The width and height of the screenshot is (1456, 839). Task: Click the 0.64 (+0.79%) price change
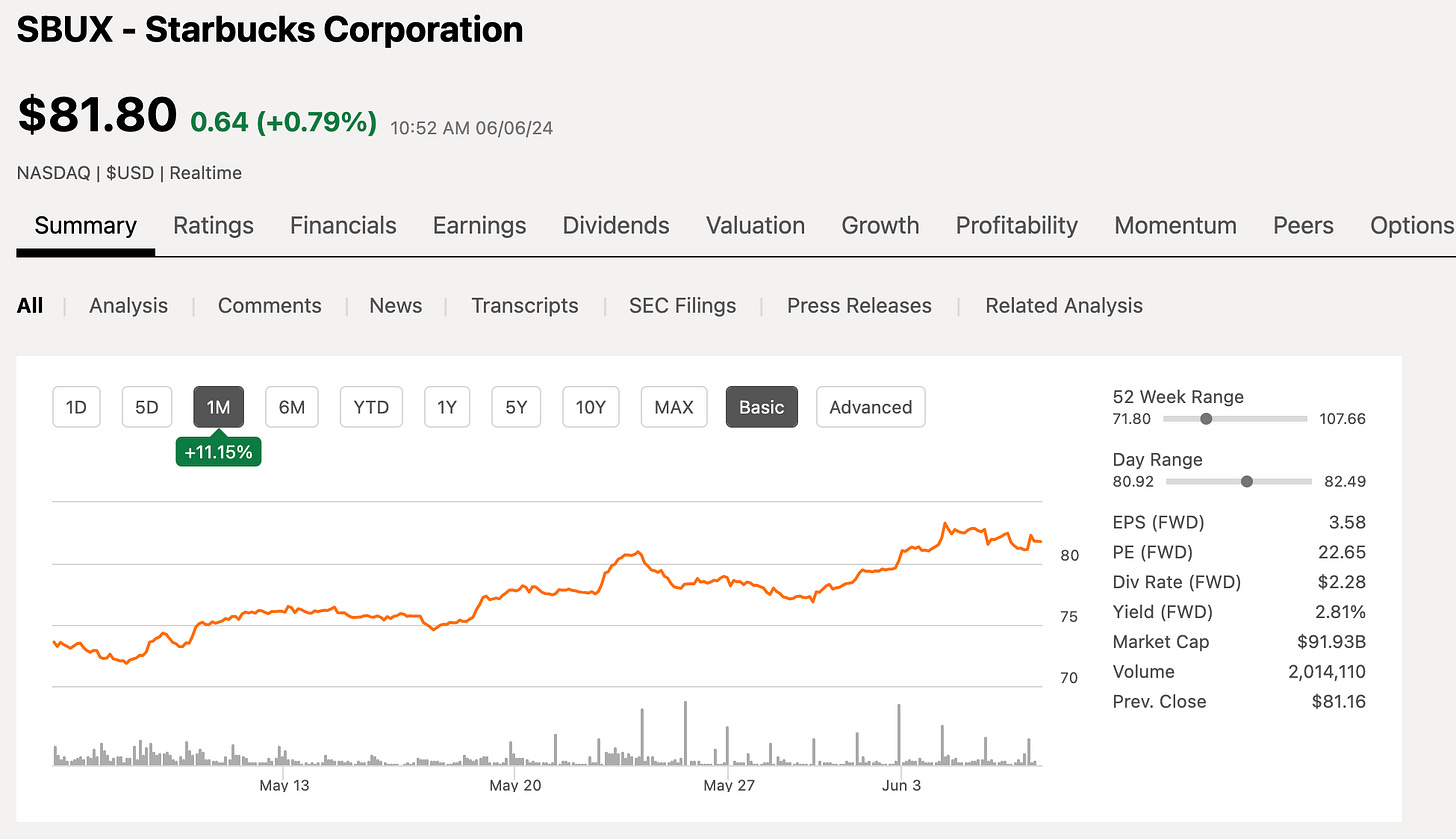point(284,122)
